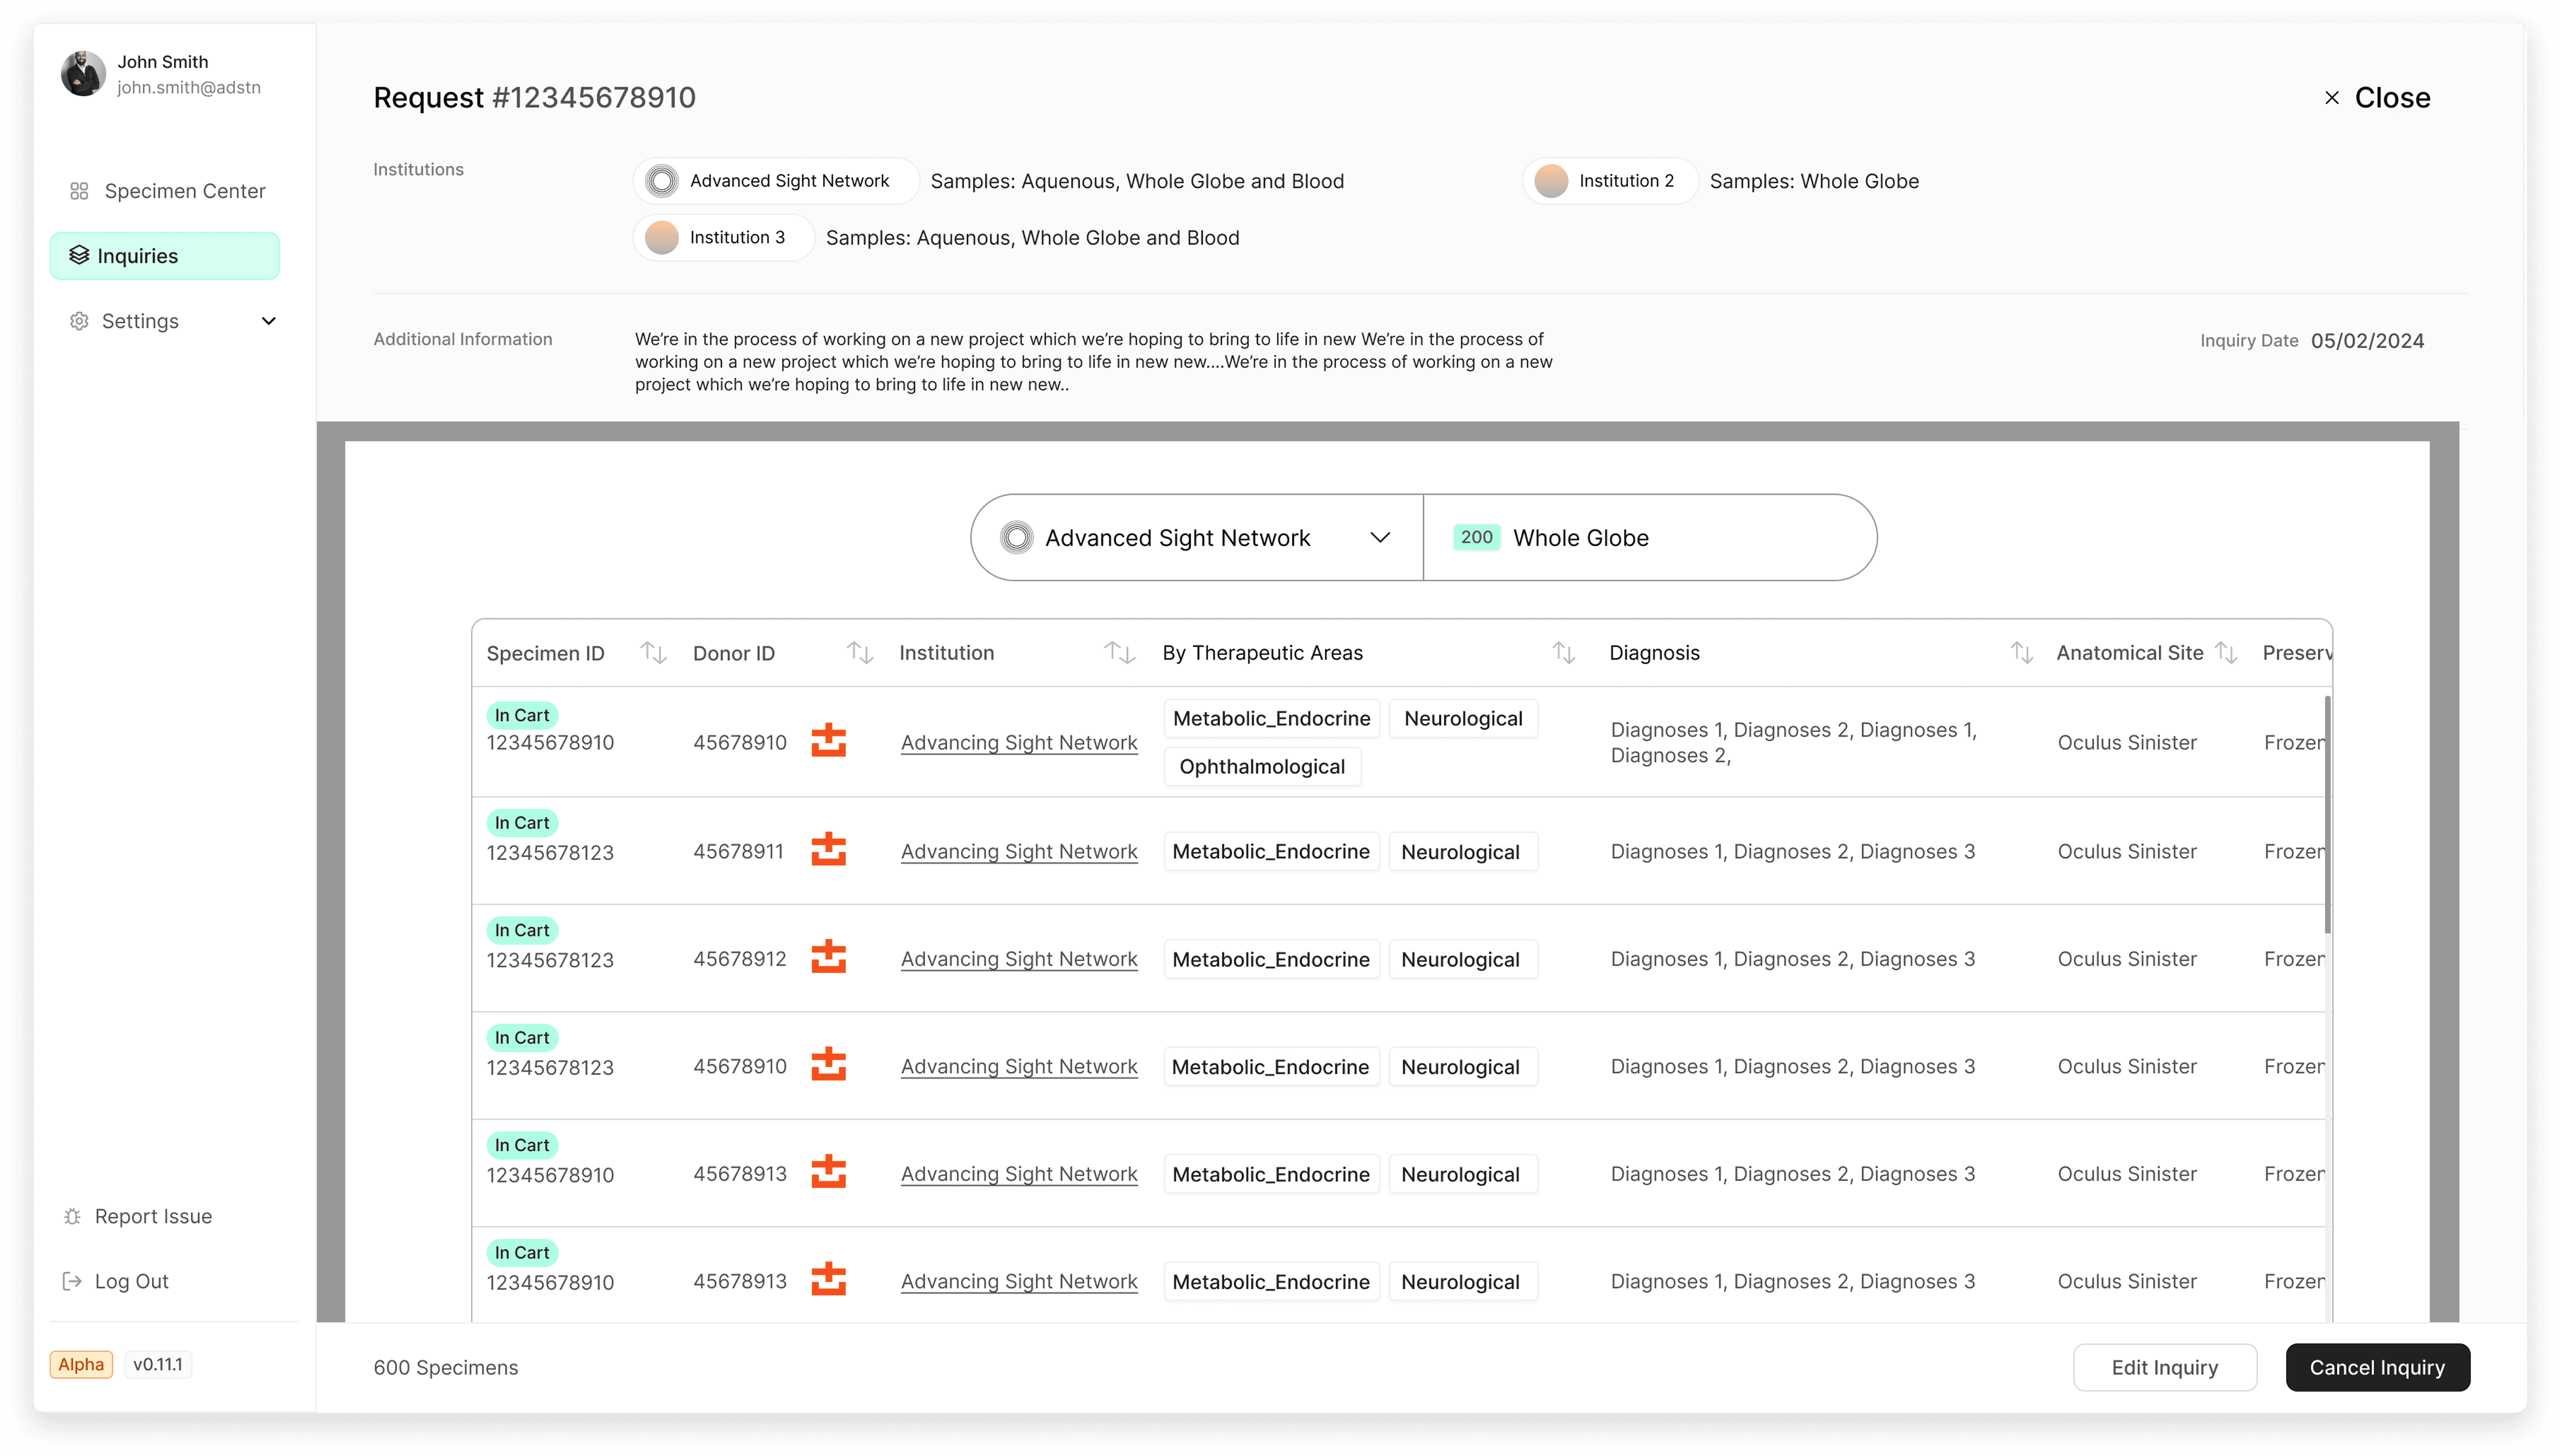The width and height of the screenshot is (2560, 1456).
Task: Expand the Settings menu chevron
Action: point(268,321)
